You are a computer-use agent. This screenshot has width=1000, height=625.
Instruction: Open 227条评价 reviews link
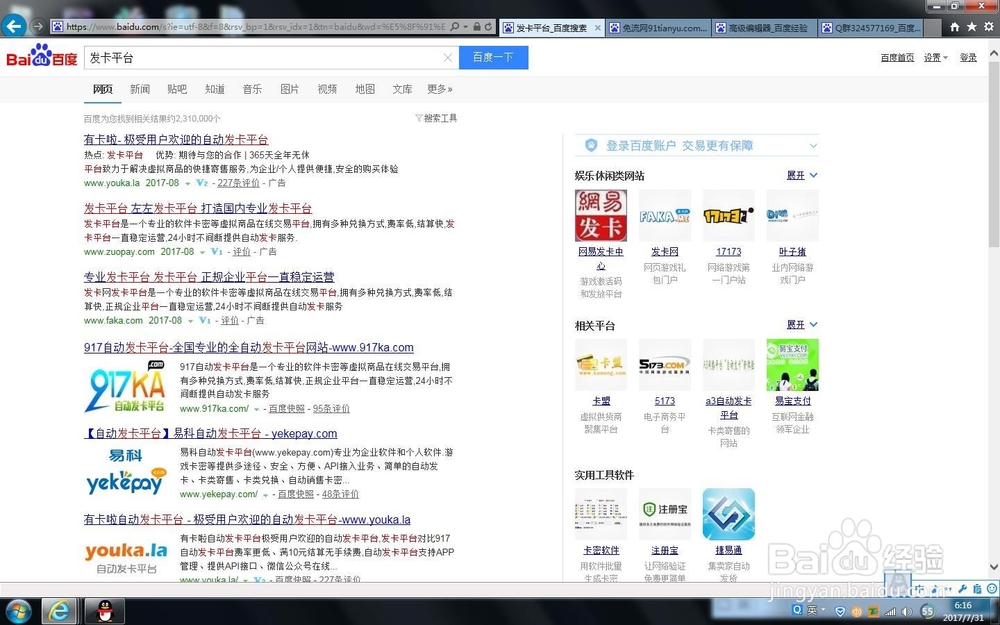point(239,183)
